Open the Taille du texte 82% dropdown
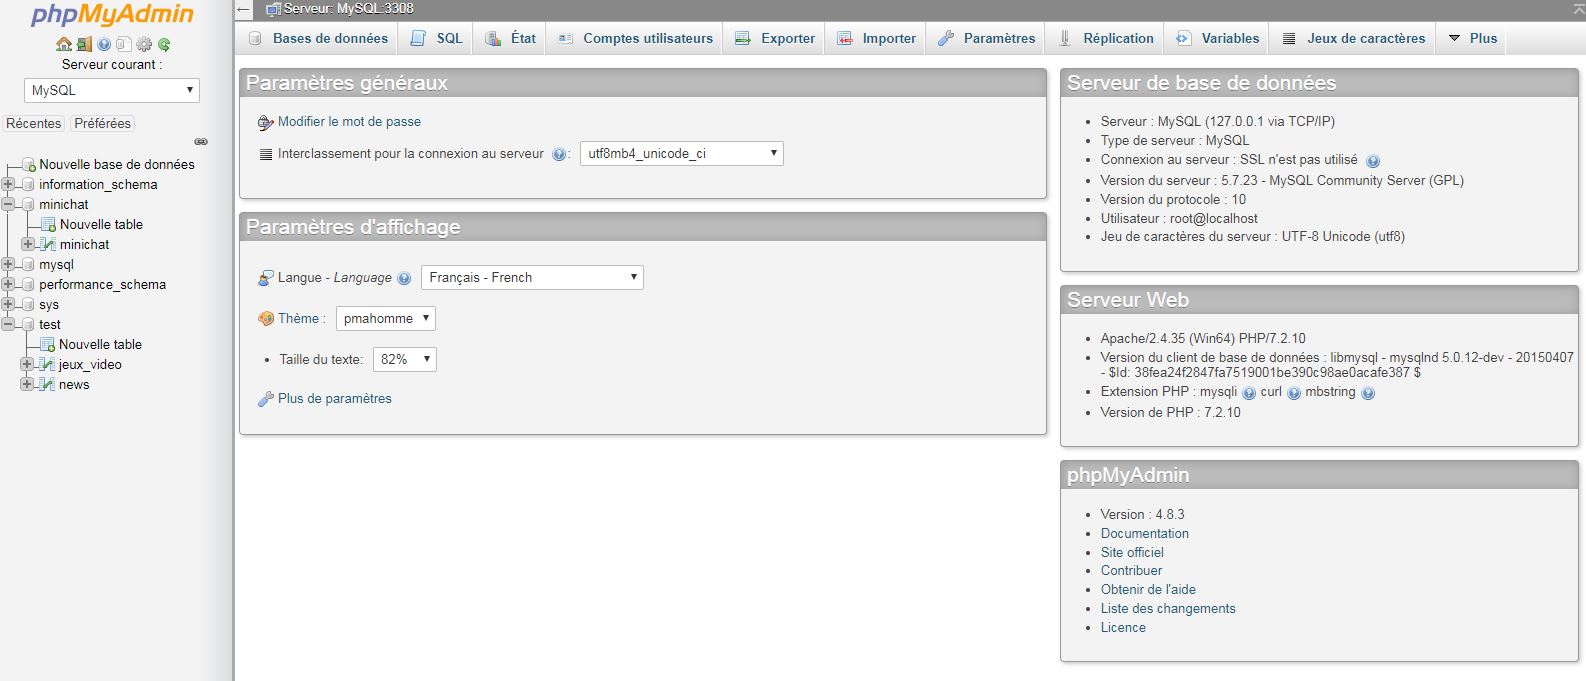This screenshot has height=681, width=1586. pos(404,360)
